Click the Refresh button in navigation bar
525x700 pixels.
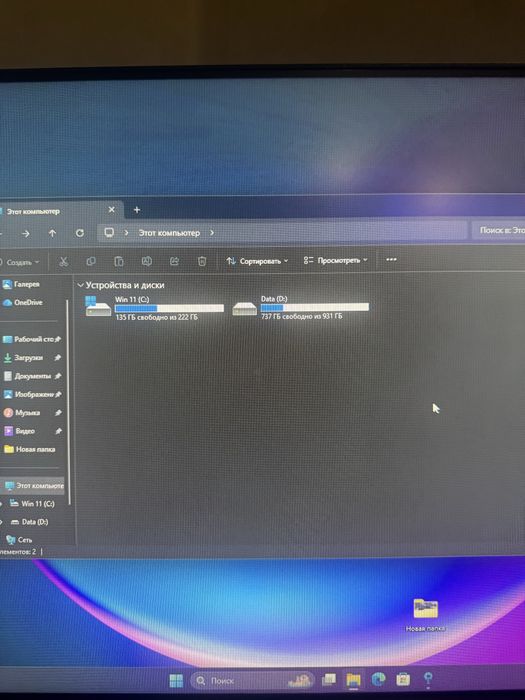pos(79,233)
